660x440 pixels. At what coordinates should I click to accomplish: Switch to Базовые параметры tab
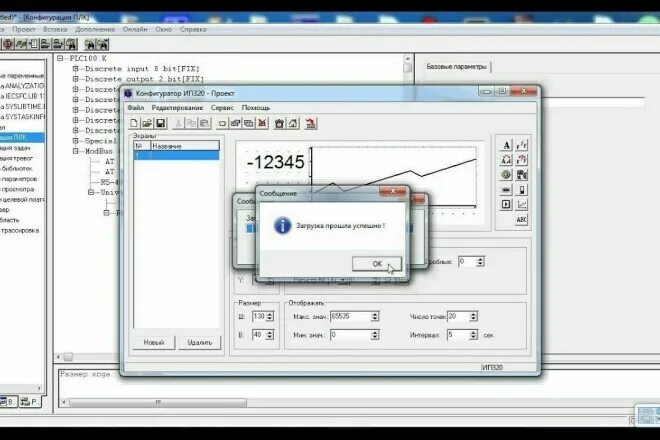tap(456, 67)
